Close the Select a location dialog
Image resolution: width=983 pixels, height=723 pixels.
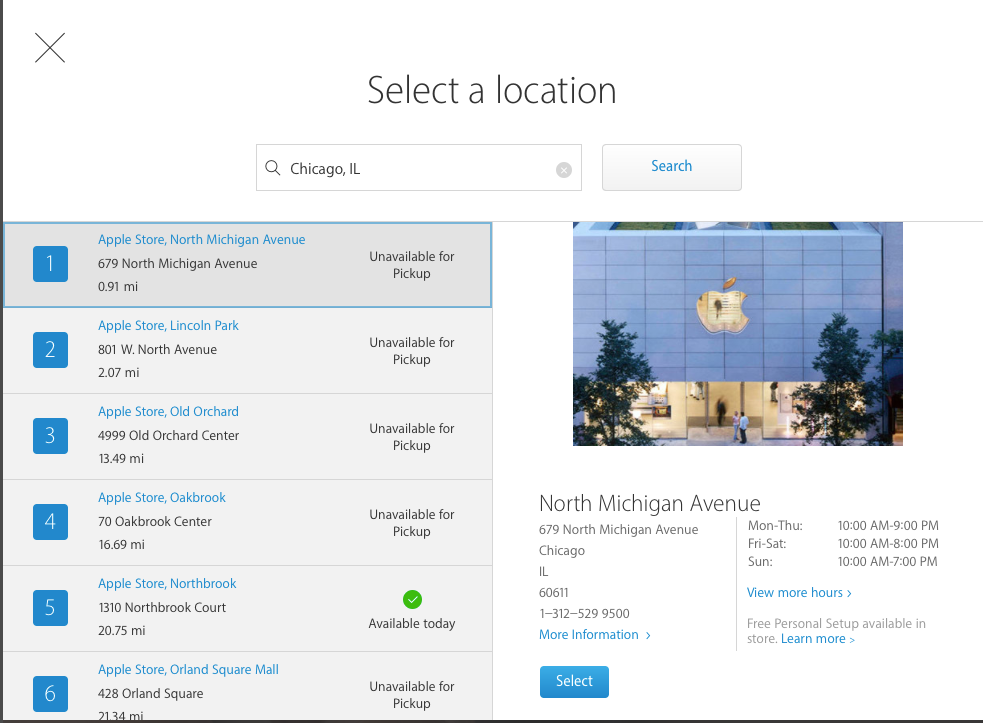50,48
